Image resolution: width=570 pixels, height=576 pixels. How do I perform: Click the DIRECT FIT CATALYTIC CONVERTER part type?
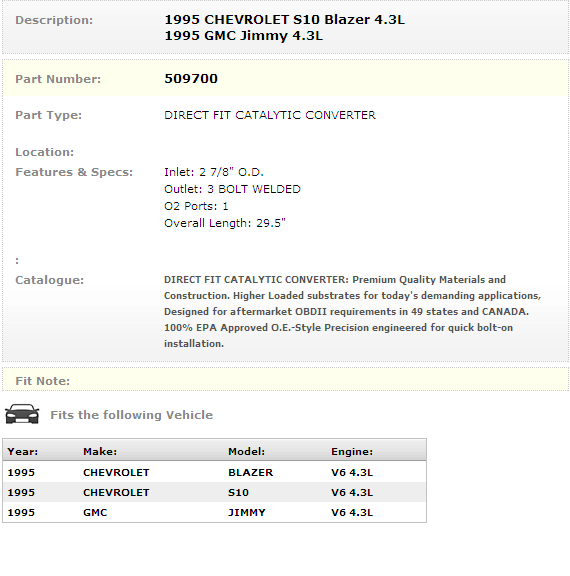tap(270, 115)
